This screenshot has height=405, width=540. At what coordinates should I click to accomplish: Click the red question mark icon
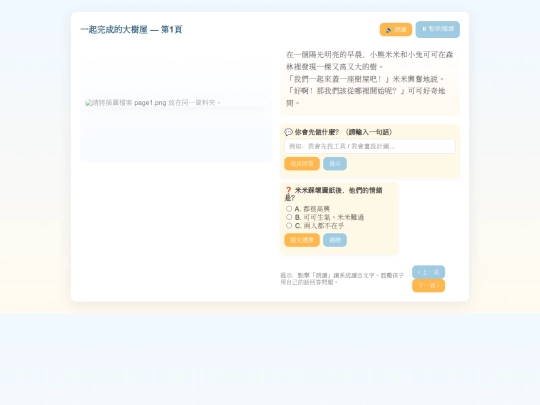[x=289, y=190]
